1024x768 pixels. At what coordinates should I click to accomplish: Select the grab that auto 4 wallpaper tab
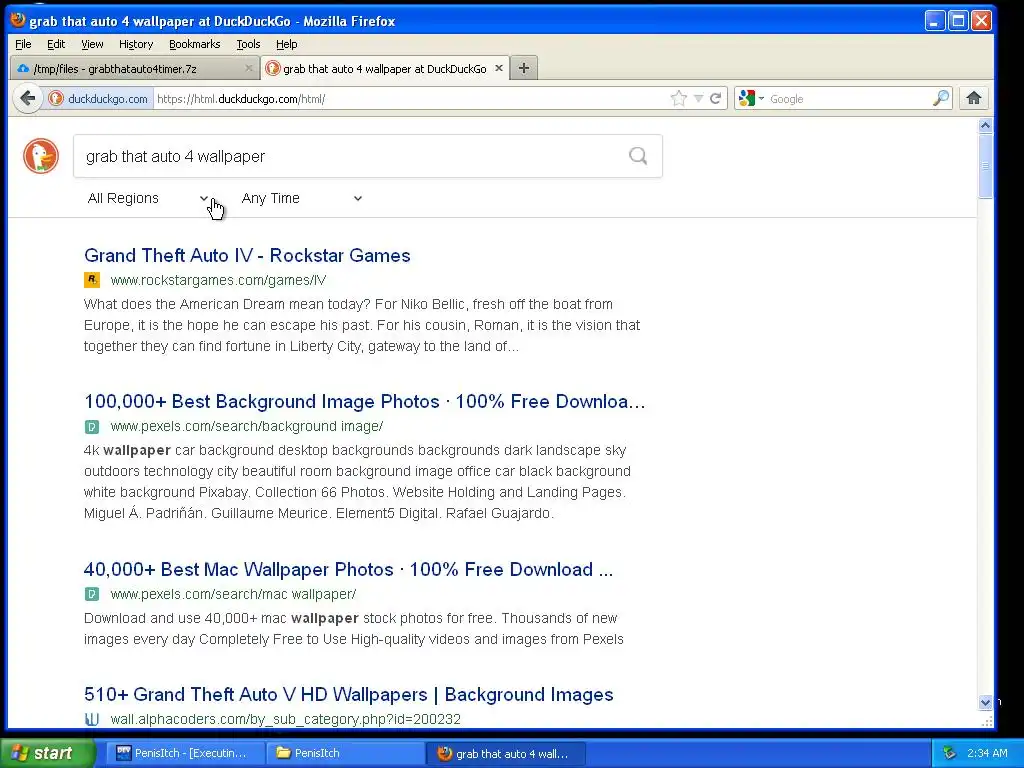[x=385, y=69]
